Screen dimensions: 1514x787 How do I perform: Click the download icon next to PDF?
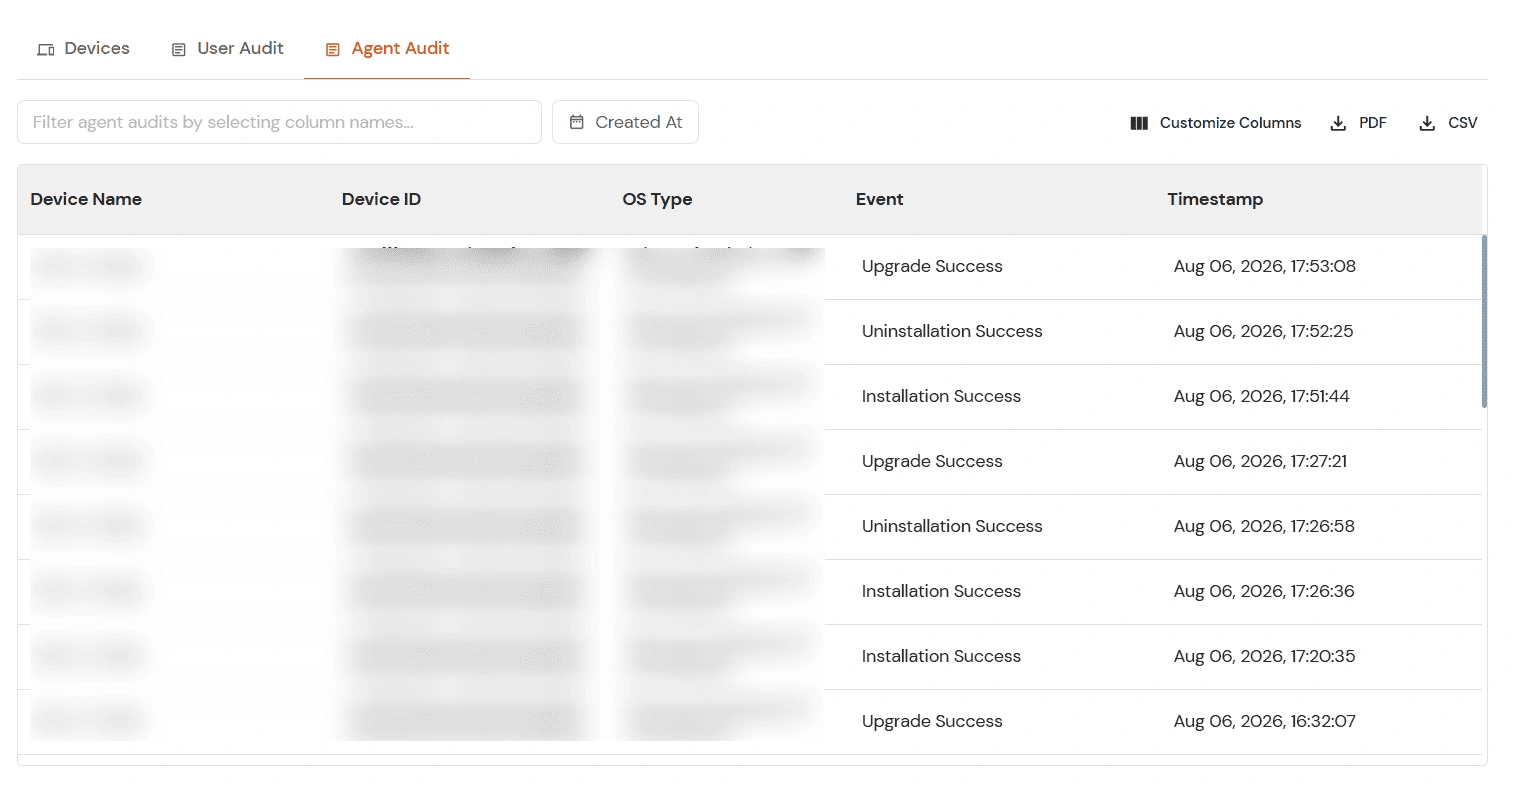1338,123
